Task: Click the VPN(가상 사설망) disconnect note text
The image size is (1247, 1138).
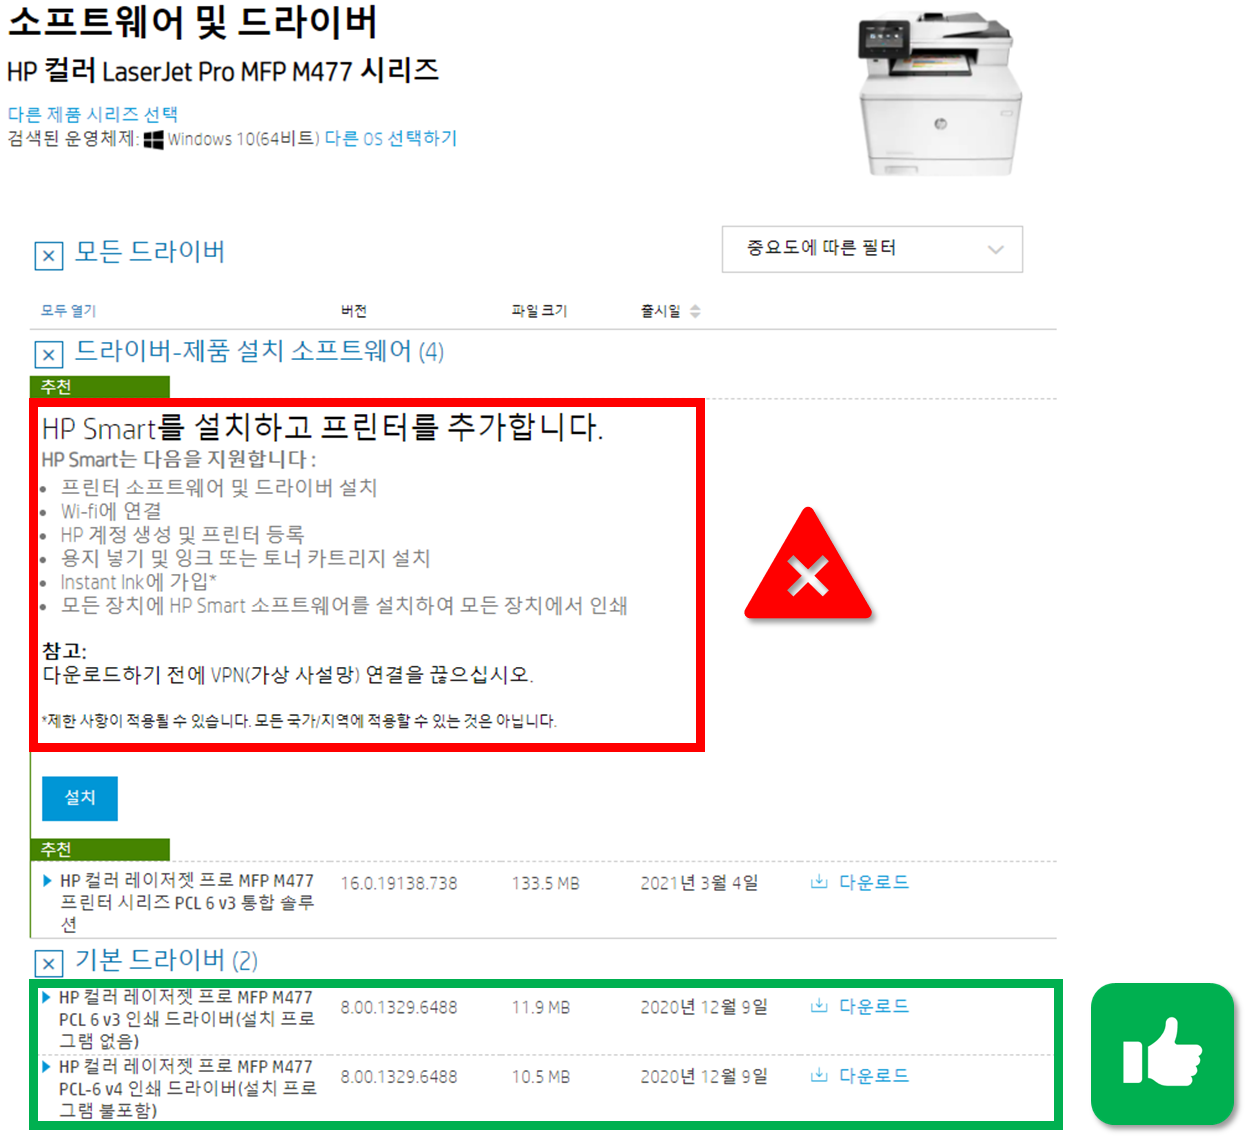Action: tap(288, 675)
